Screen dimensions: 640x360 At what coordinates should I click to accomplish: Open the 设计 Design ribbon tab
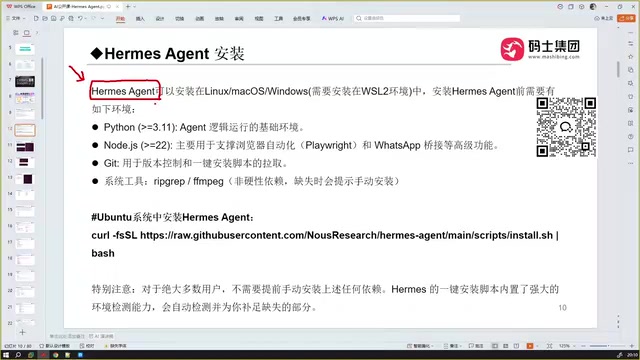(x=160, y=18)
